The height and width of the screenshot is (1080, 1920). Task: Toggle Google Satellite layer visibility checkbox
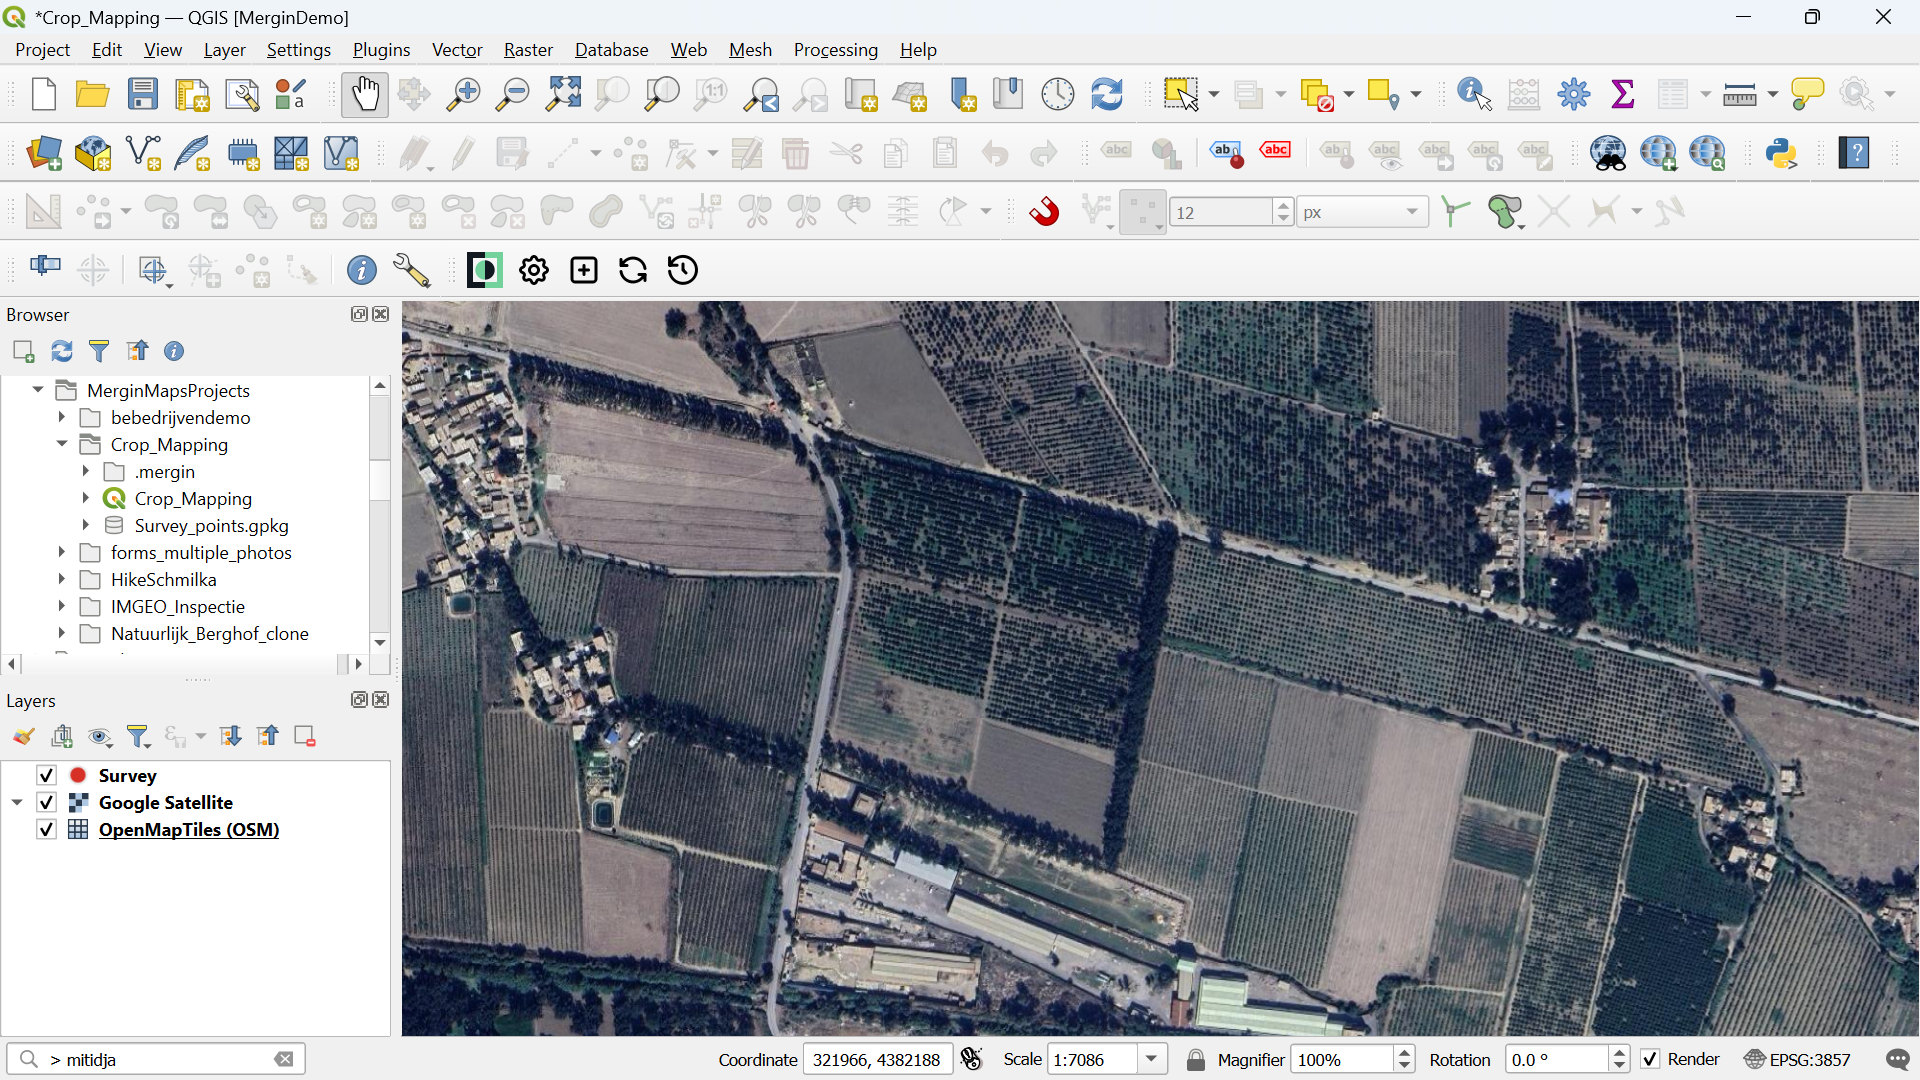[46, 802]
